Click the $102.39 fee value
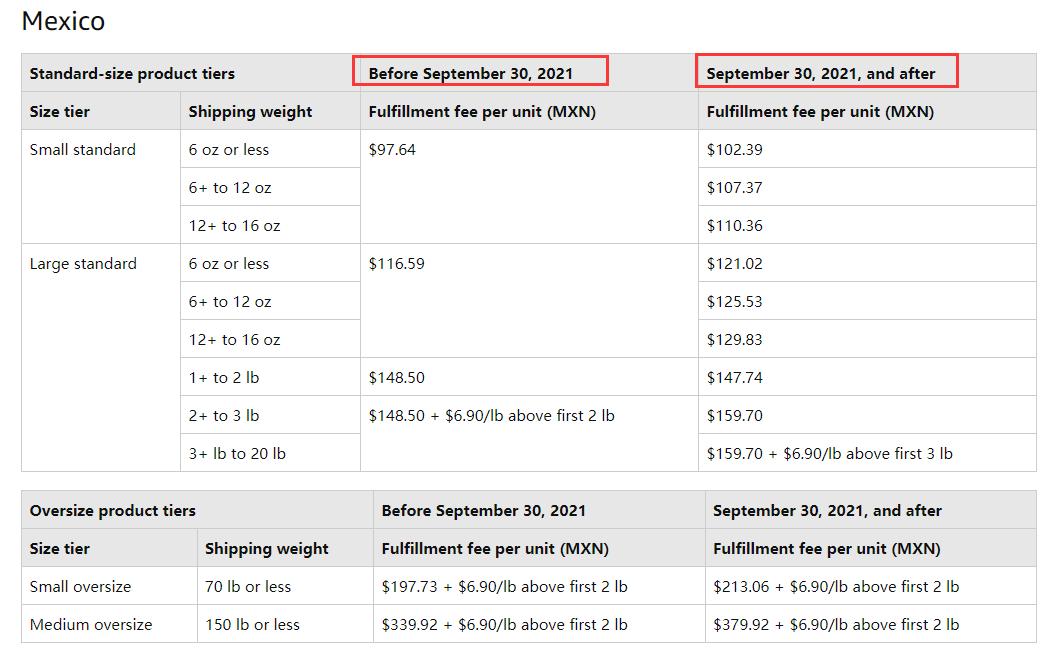This screenshot has width=1062, height=663. pos(734,150)
